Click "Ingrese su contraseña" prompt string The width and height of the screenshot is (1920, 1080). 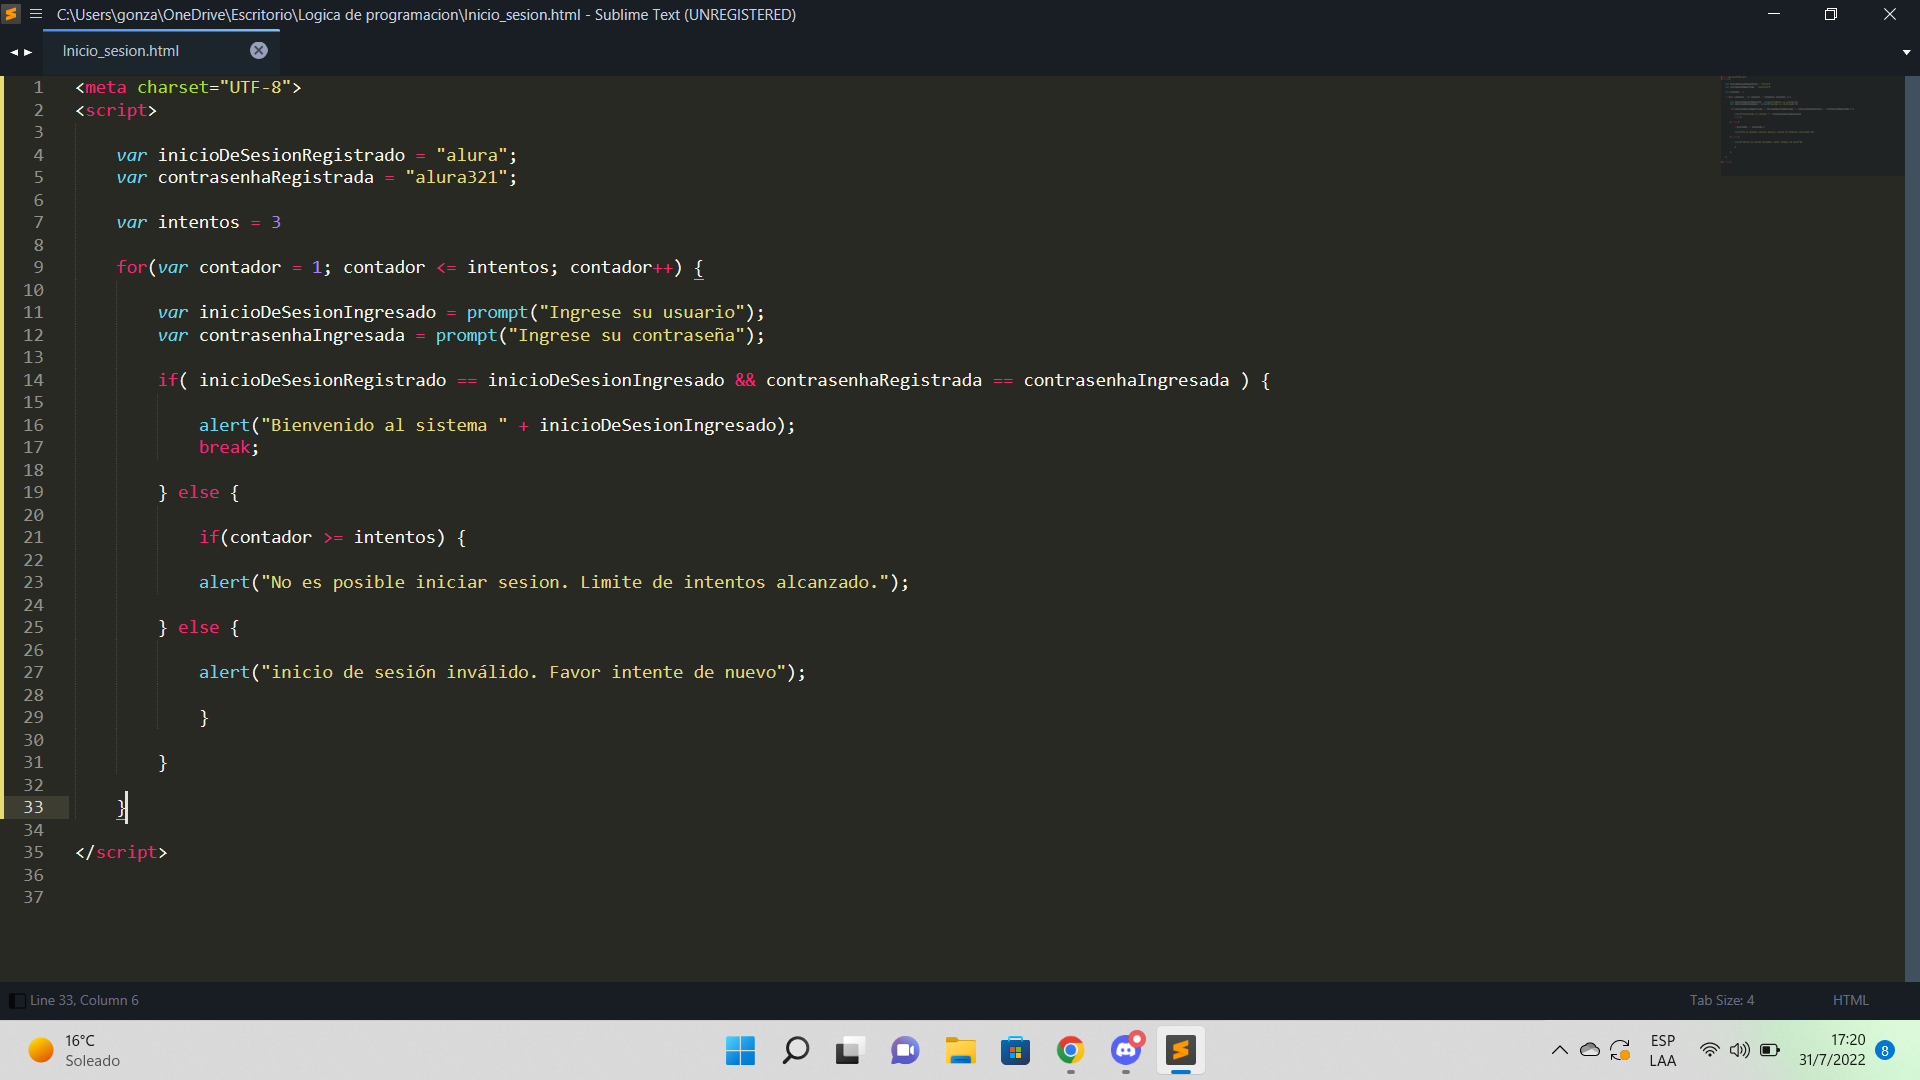[626, 335]
